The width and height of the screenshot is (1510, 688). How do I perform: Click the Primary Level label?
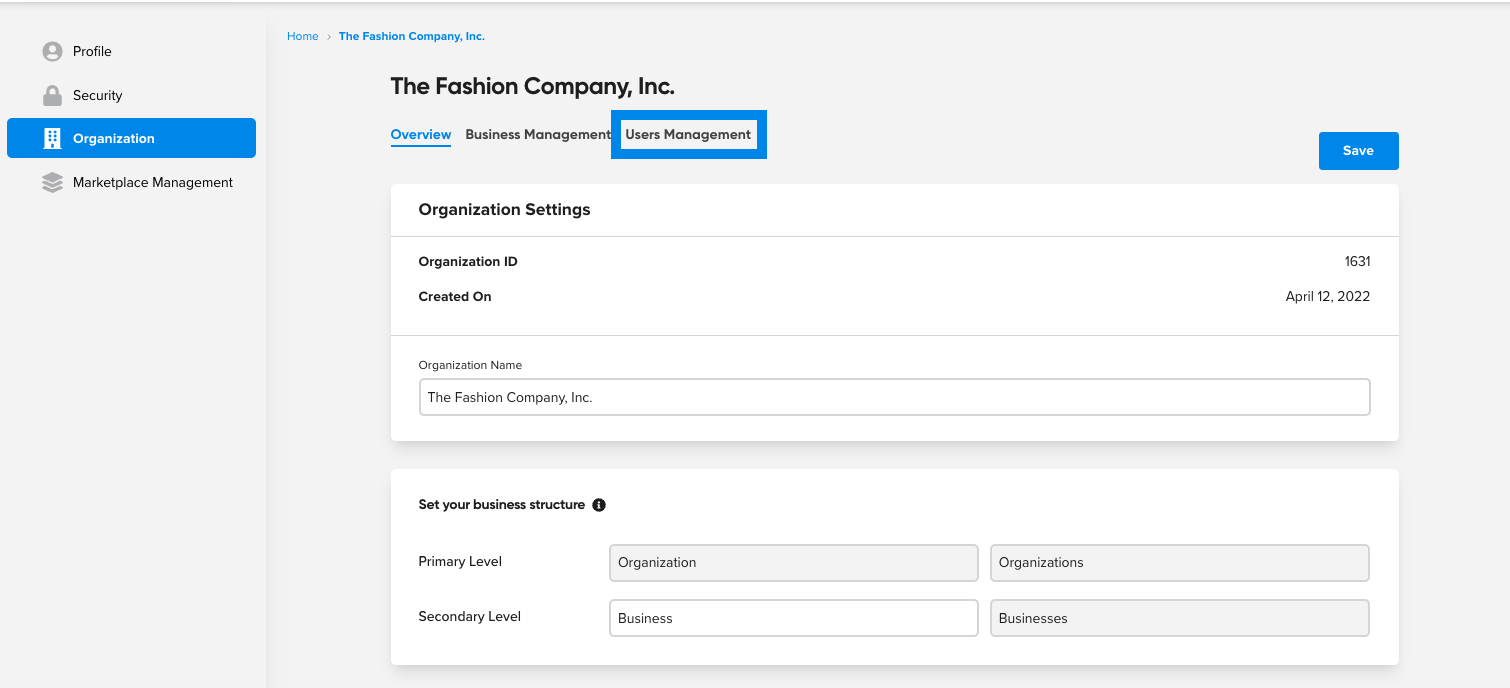click(460, 562)
